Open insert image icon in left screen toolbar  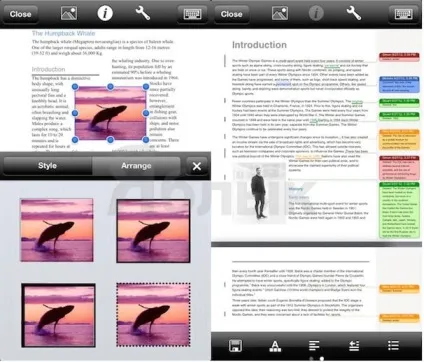[69, 13]
